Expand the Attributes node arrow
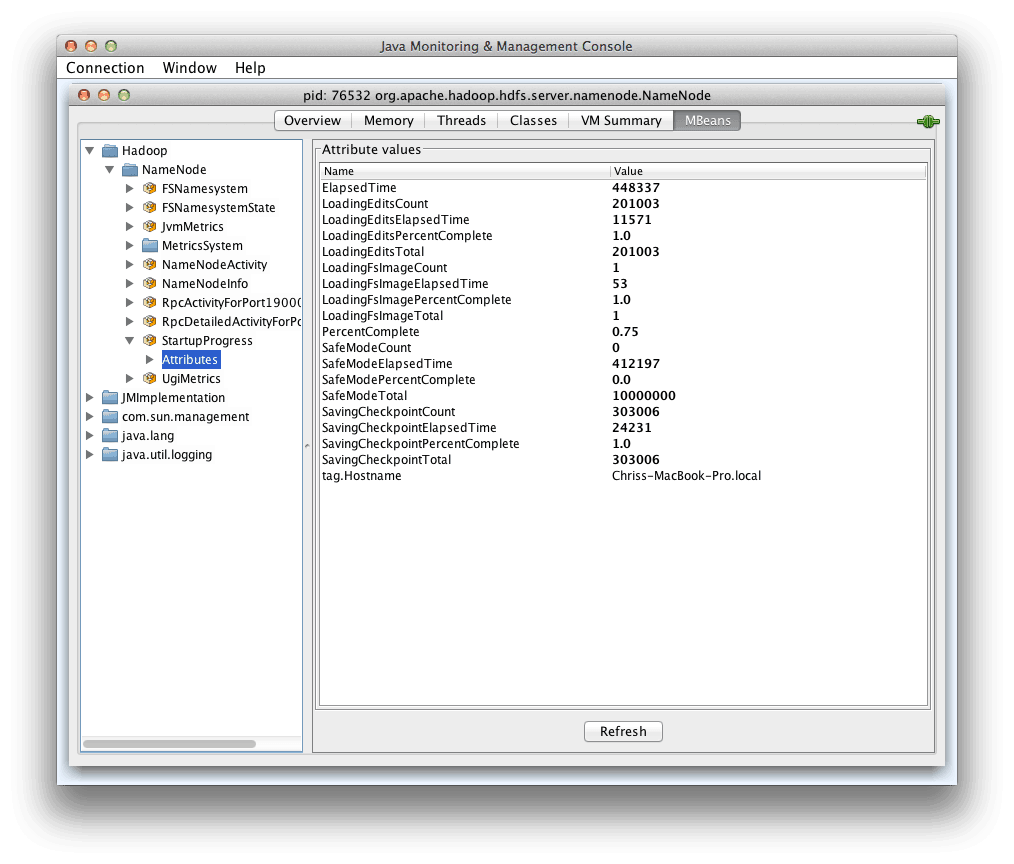 [x=149, y=360]
